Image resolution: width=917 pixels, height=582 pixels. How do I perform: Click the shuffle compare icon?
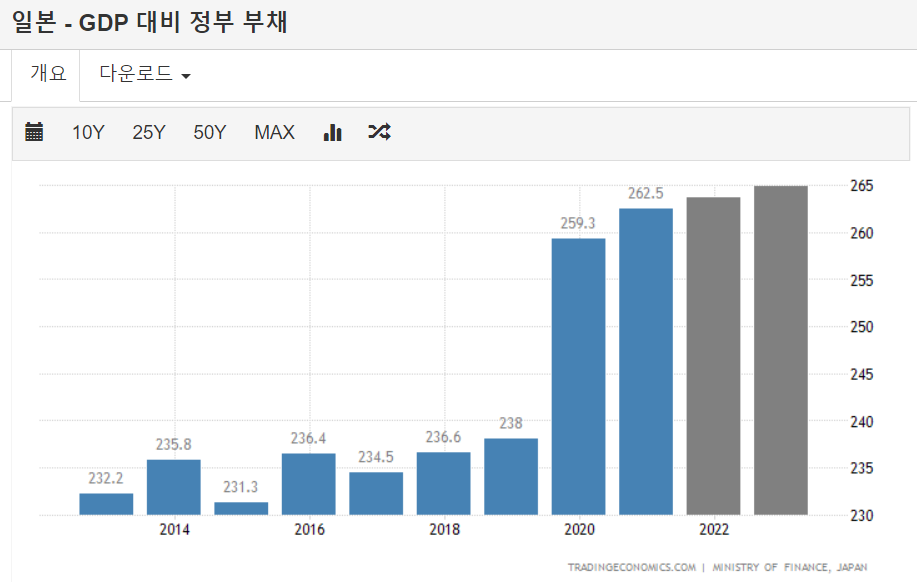tap(379, 132)
